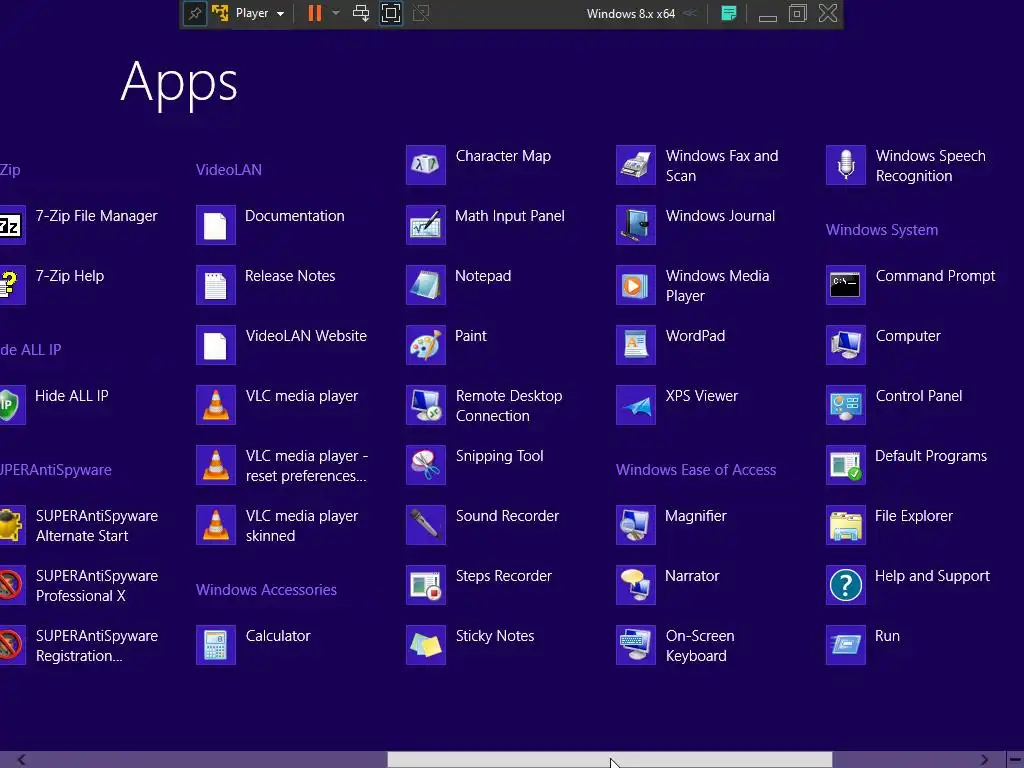1024x768 pixels.
Task: Open Windows Media Player icon
Action: [x=636, y=285]
